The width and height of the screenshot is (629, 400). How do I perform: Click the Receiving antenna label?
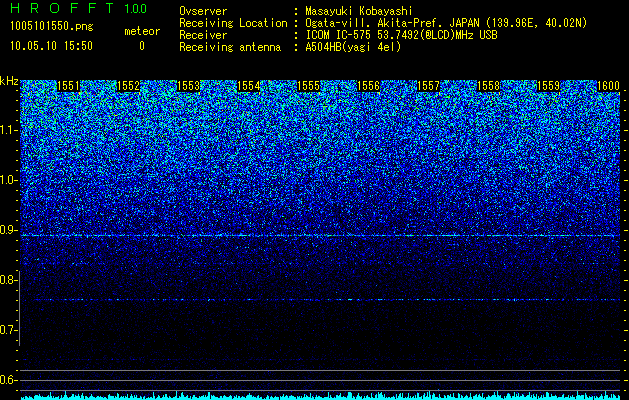[x=230, y=47]
